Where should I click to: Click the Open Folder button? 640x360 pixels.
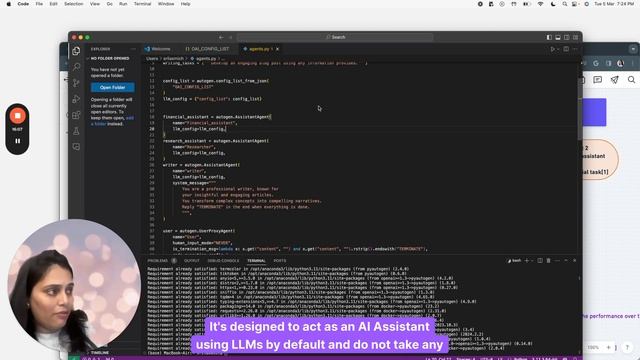click(113, 87)
